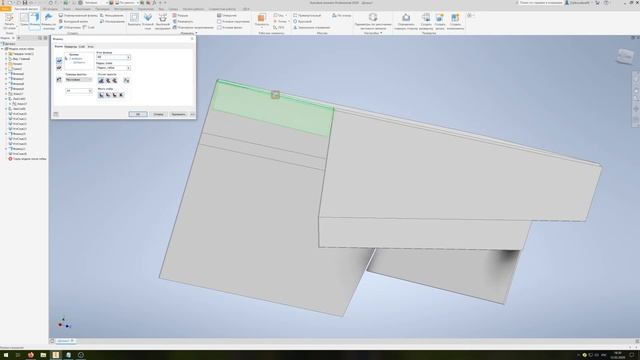Open the Cut (Вырезать) tool
The image size is (640, 360).
point(134,20)
